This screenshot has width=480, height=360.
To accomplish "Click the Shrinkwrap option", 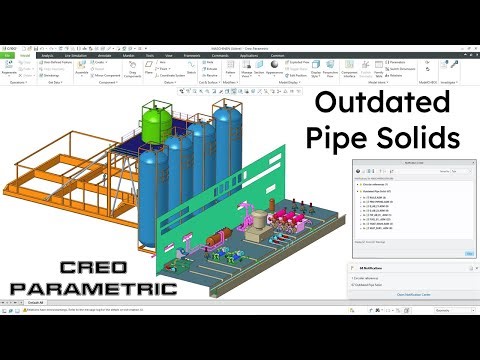I will (49, 75).
